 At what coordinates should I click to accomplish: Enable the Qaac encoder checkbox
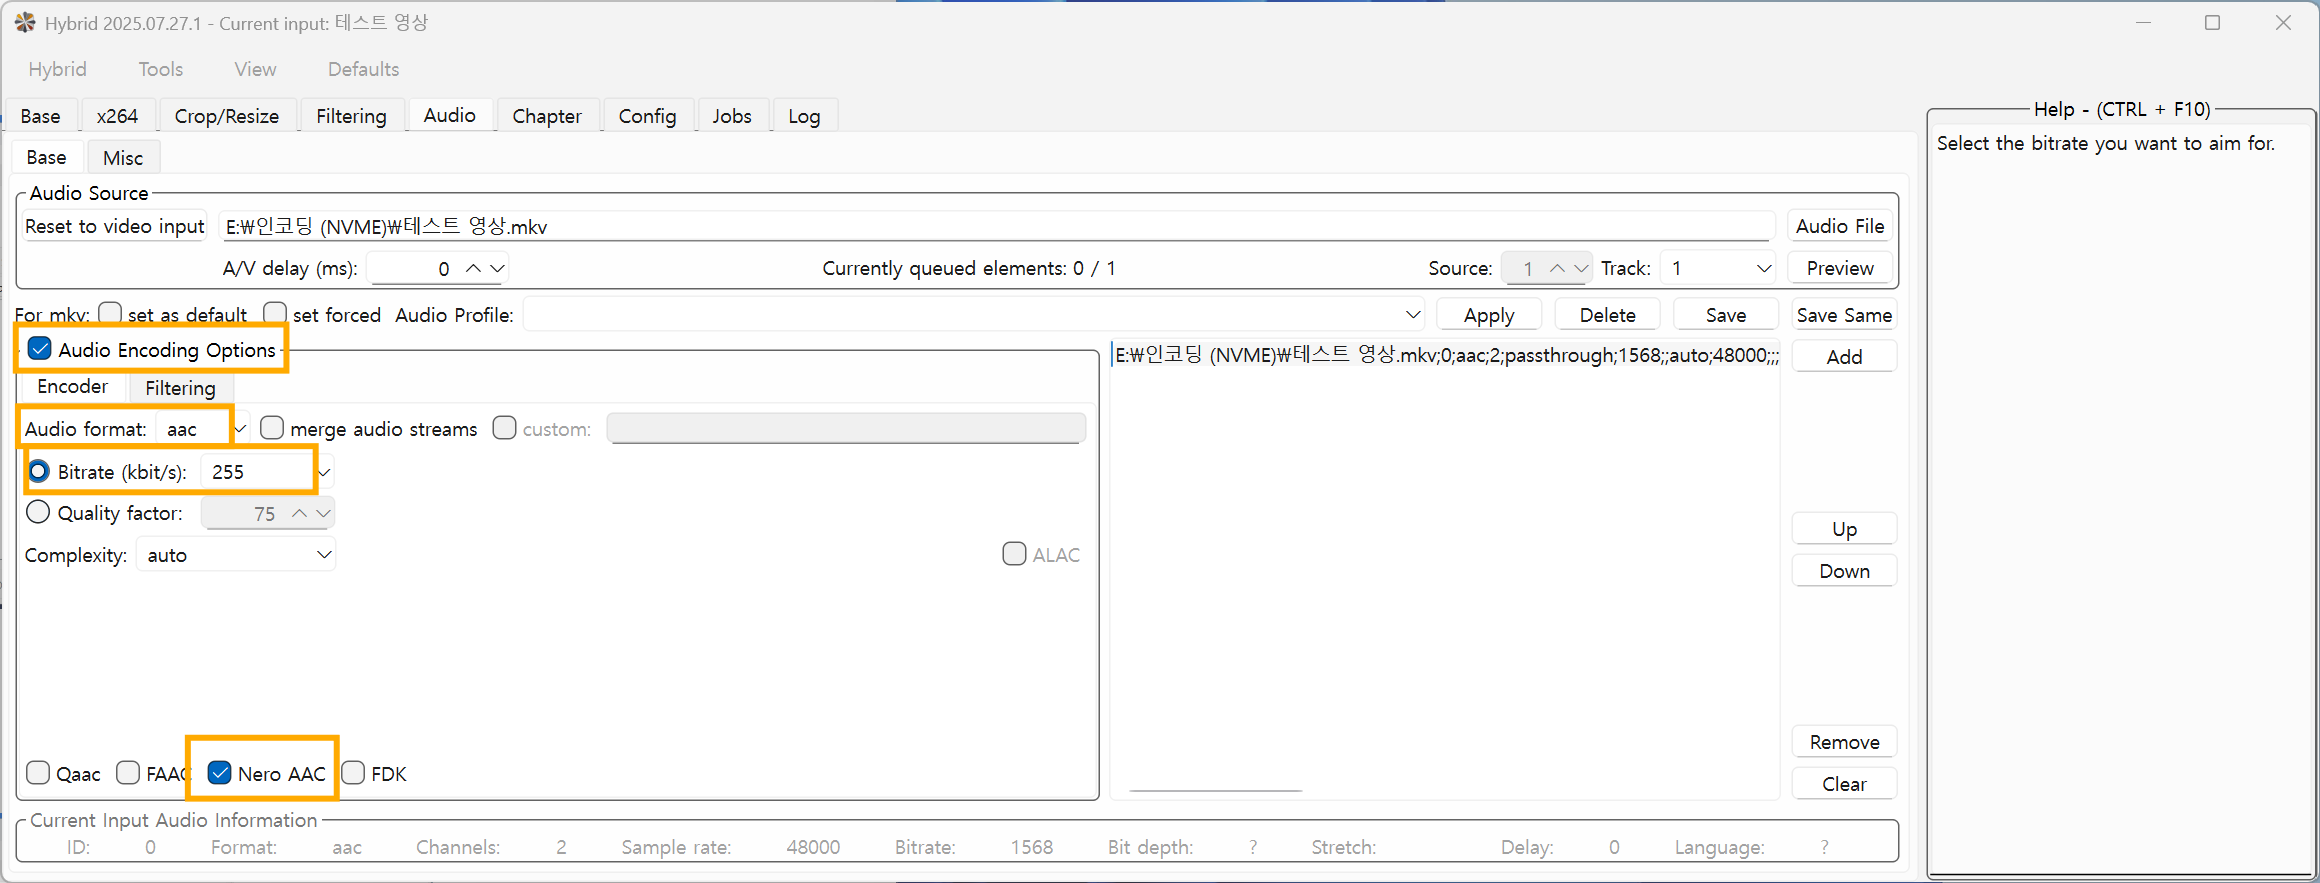(38, 773)
